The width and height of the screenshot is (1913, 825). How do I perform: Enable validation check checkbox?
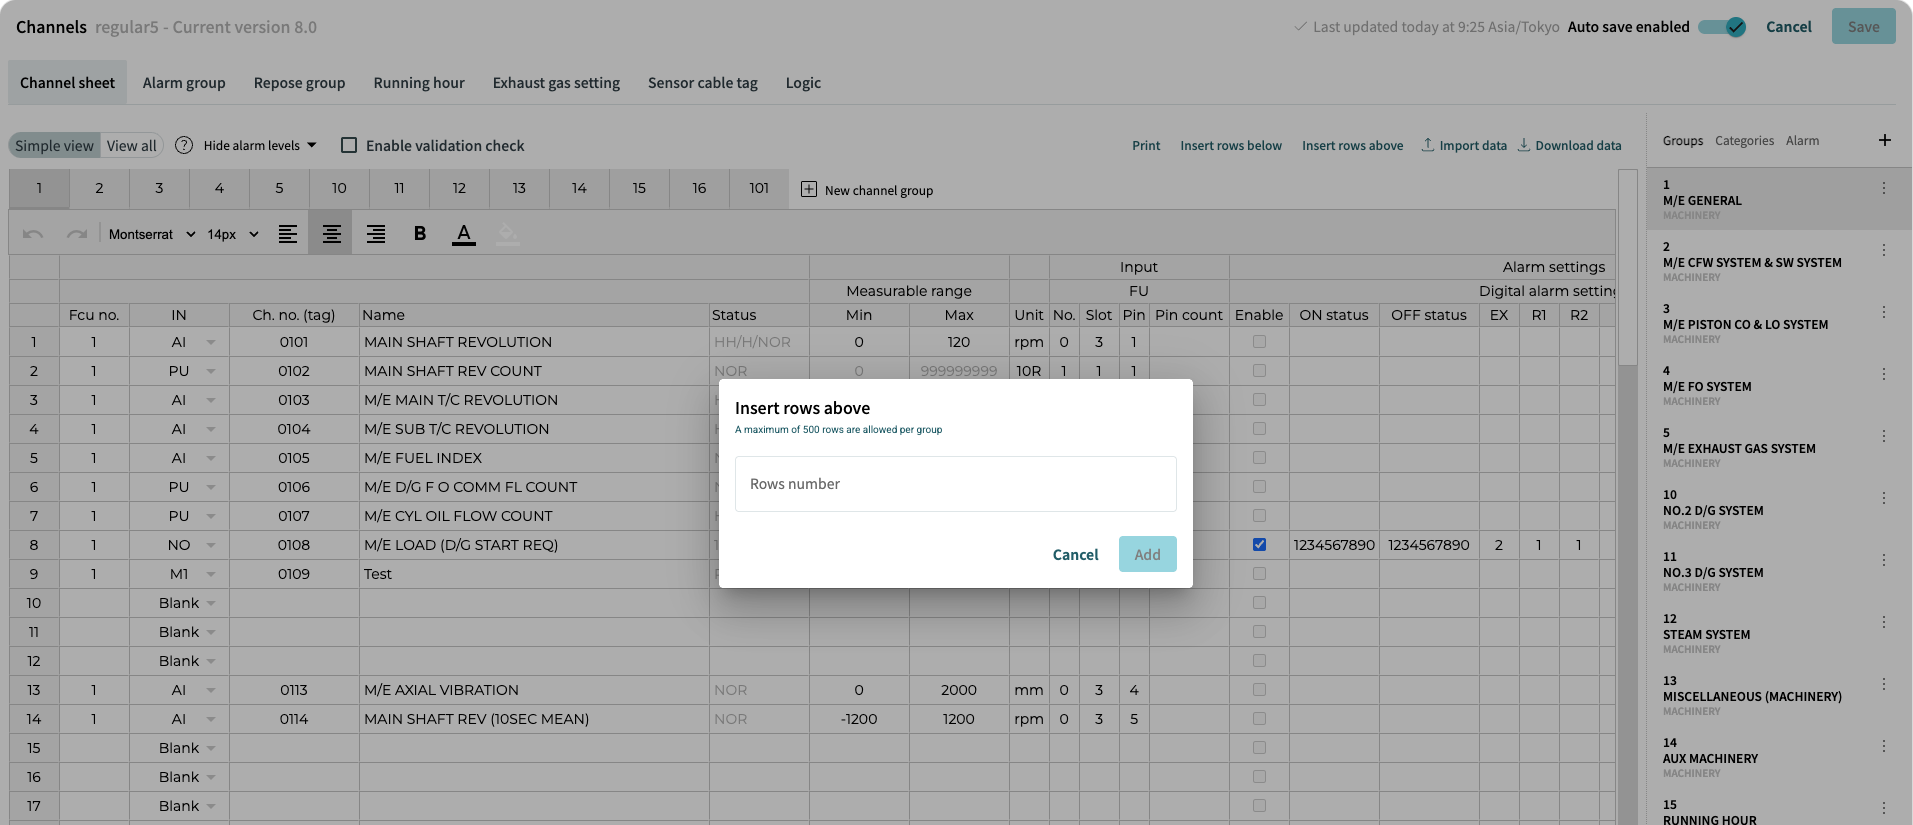349,145
